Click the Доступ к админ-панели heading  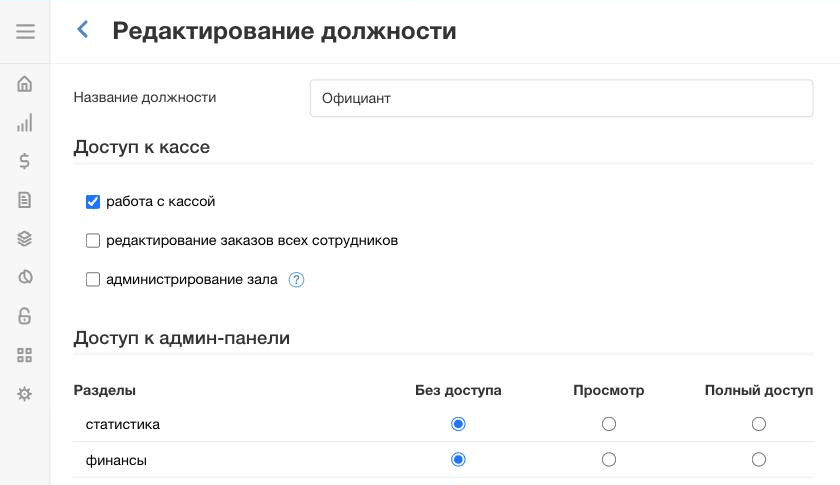[182, 338]
